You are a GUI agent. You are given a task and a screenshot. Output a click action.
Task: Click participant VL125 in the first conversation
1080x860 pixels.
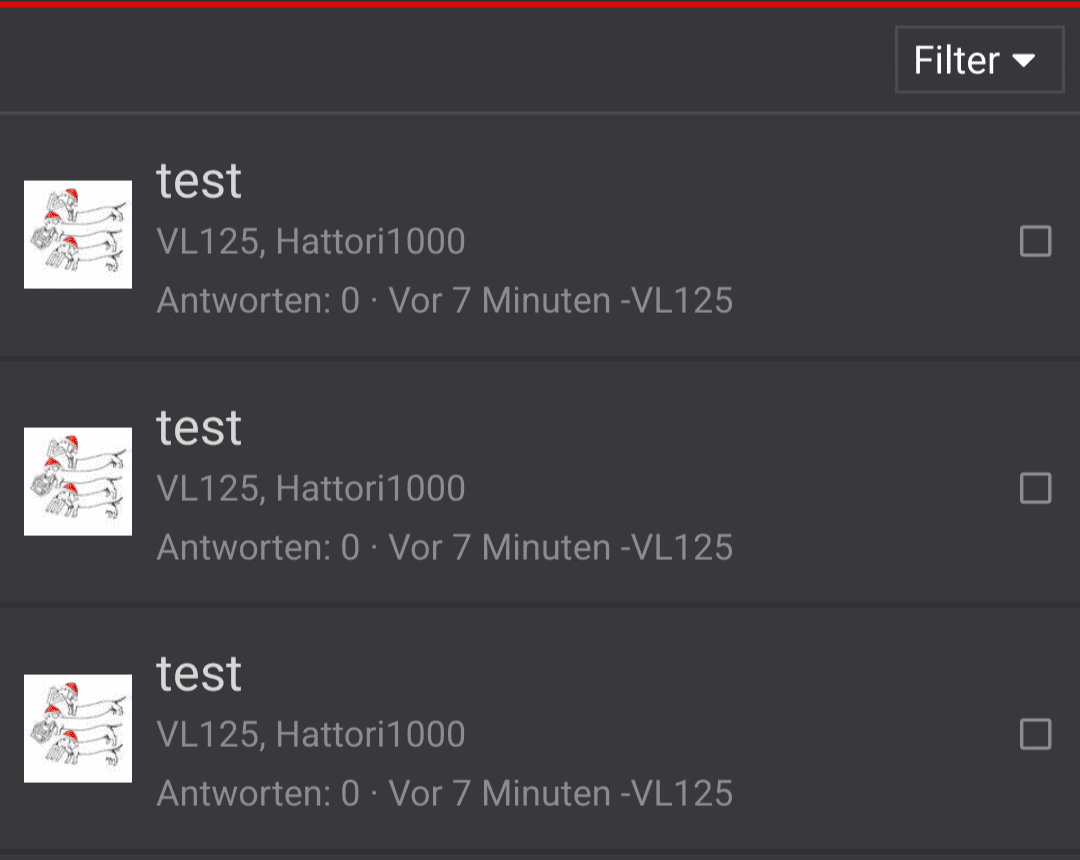[208, 241]
